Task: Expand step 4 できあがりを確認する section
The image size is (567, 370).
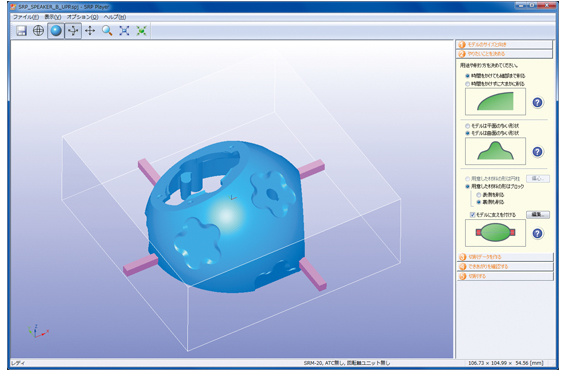Action: click(x=505, y=267)
